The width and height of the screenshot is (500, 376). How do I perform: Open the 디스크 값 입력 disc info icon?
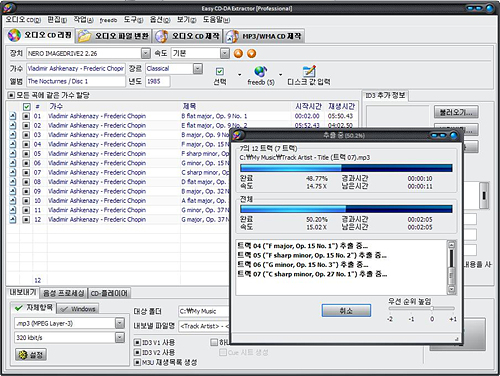tap(309, 71)
